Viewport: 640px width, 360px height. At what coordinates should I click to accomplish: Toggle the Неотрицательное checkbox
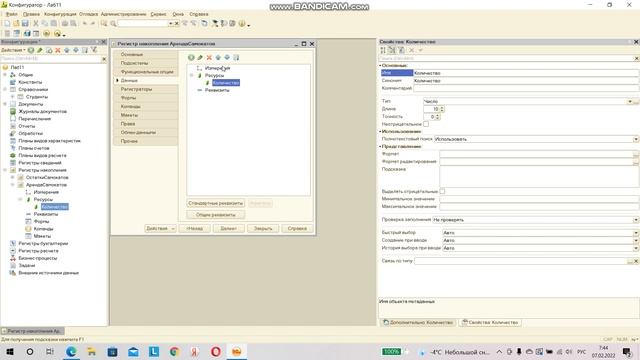pyautogui.click(x=426, y=124)
